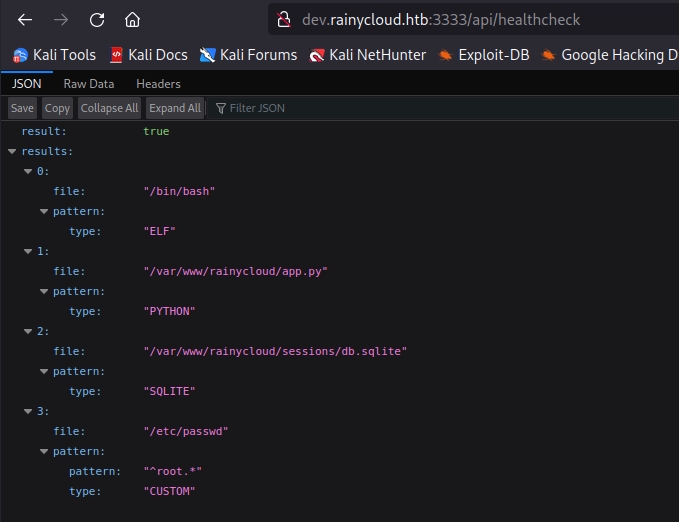The height and width of the screenshot is (522, 679).
Task: Click the insecure connection lock icon
Action: pyautogui.click(x=284, y=20)
